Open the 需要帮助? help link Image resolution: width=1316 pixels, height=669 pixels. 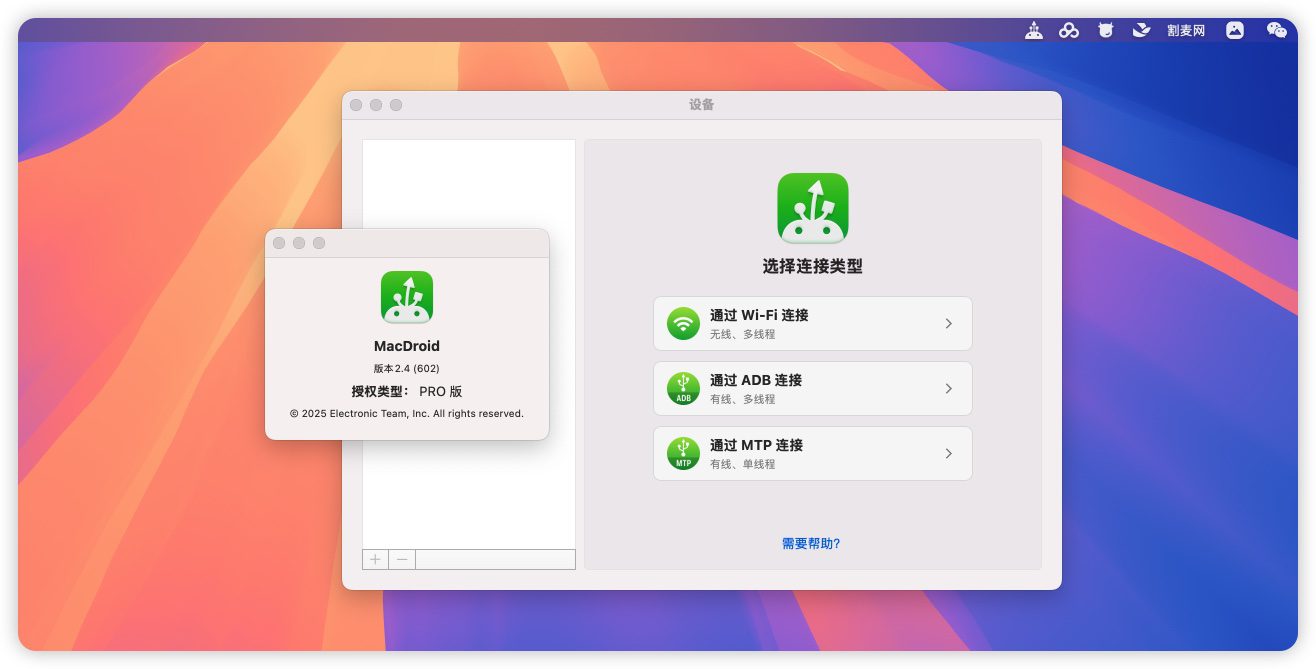click(x=811, y=544)
